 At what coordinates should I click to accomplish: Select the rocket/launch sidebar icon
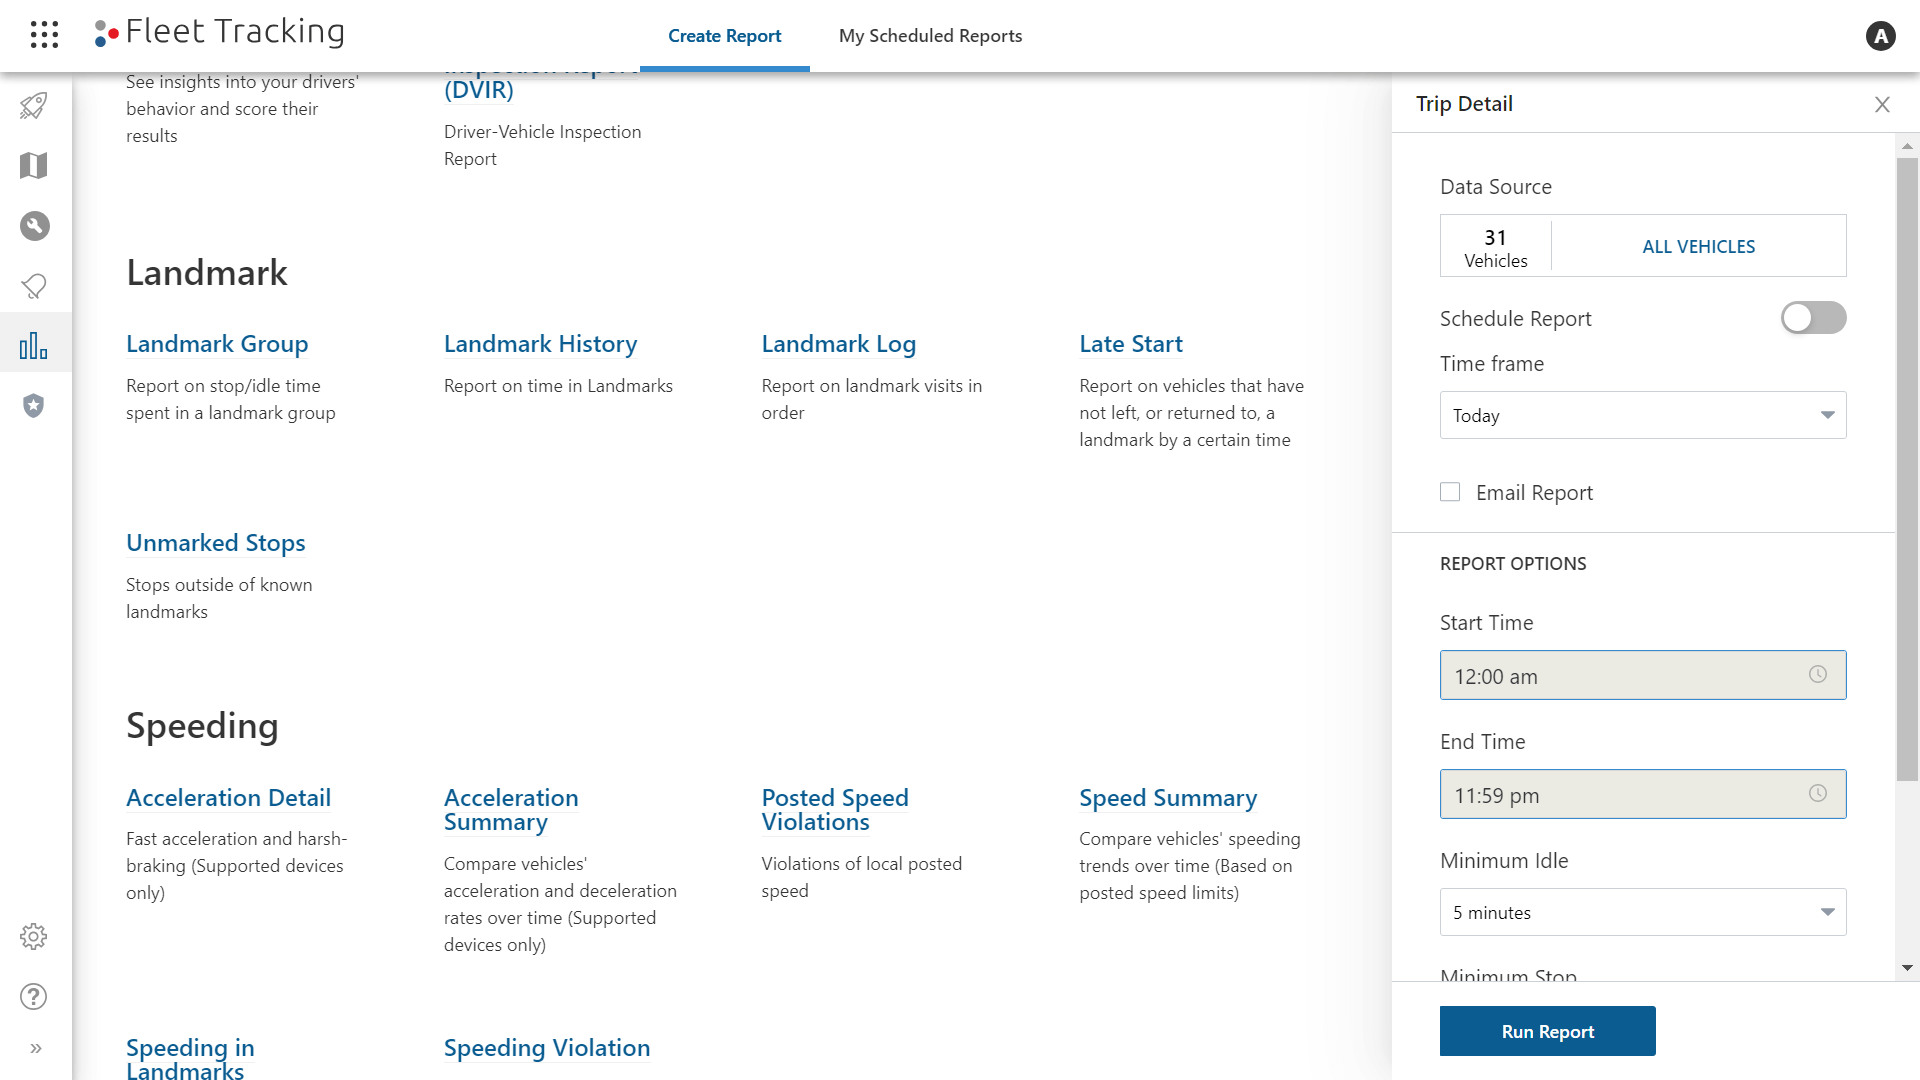click(36, 104)
